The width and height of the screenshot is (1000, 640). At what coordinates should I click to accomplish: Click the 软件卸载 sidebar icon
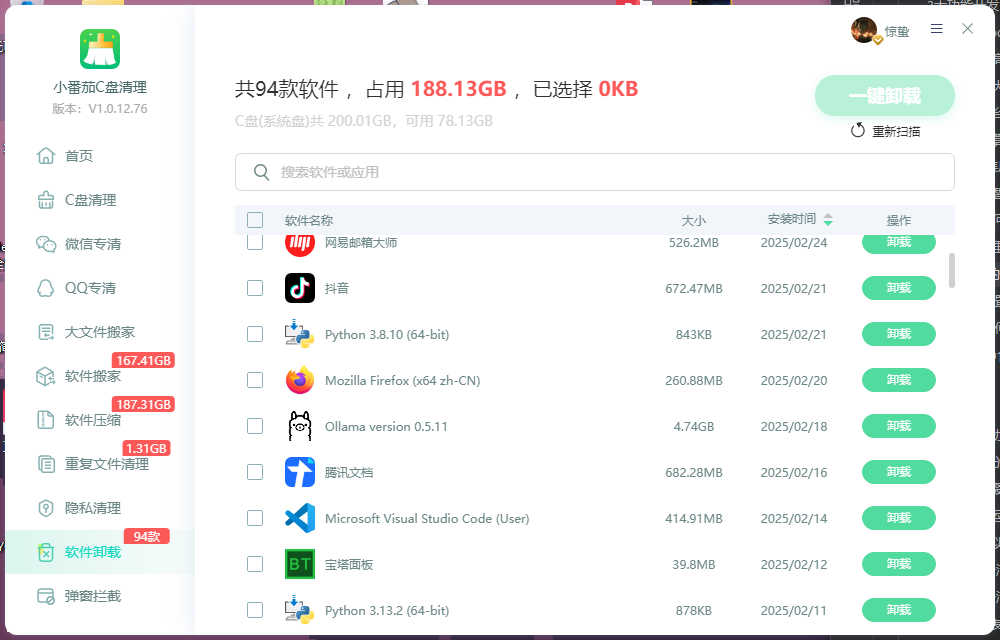point(45,552)
